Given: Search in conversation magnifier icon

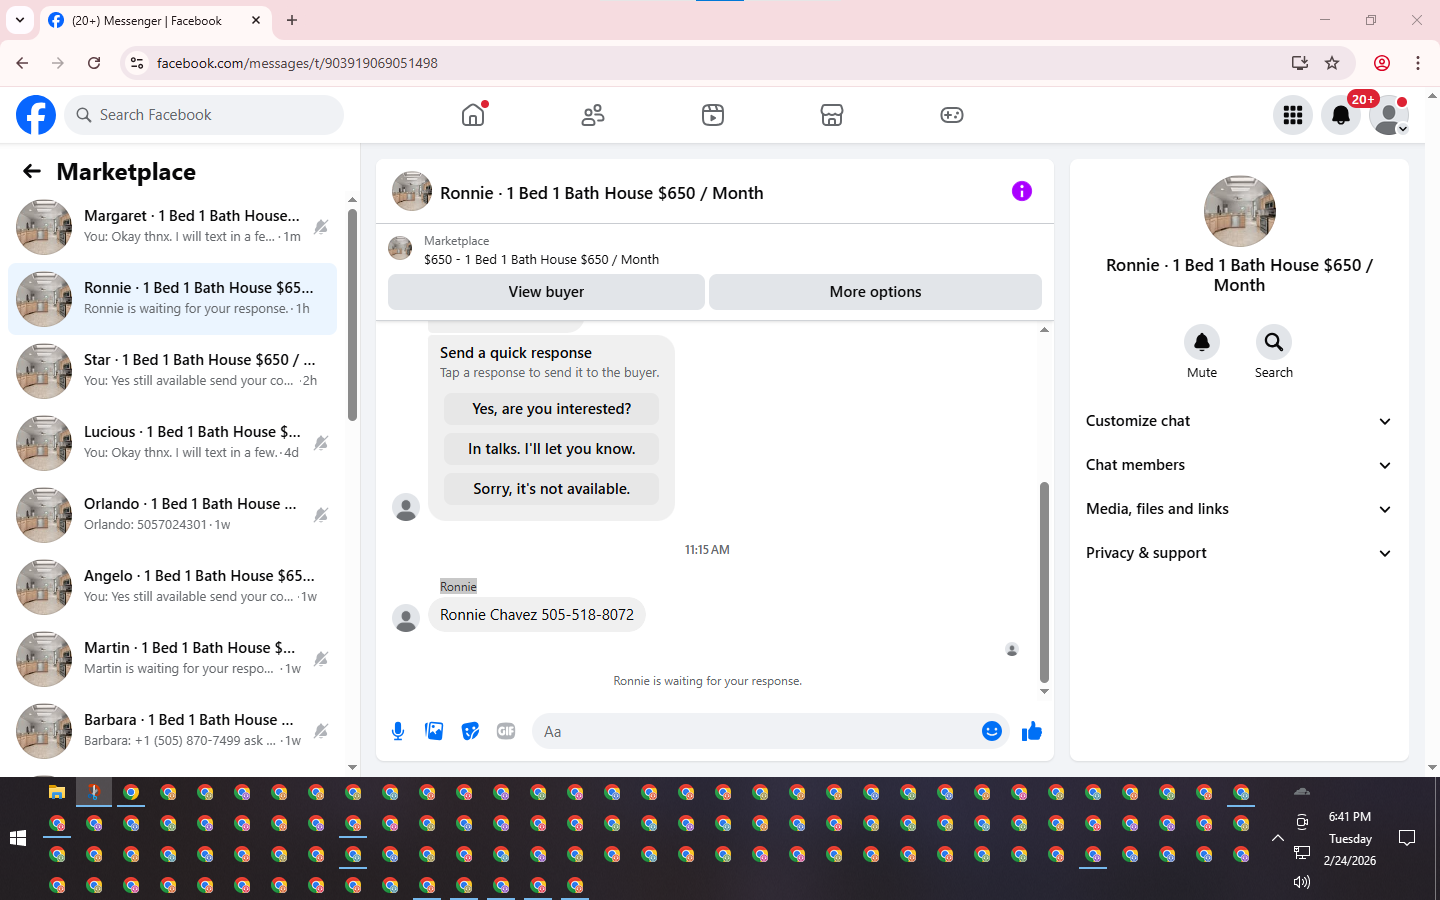Looking at the screenshot, I should tap(1274, 342).
